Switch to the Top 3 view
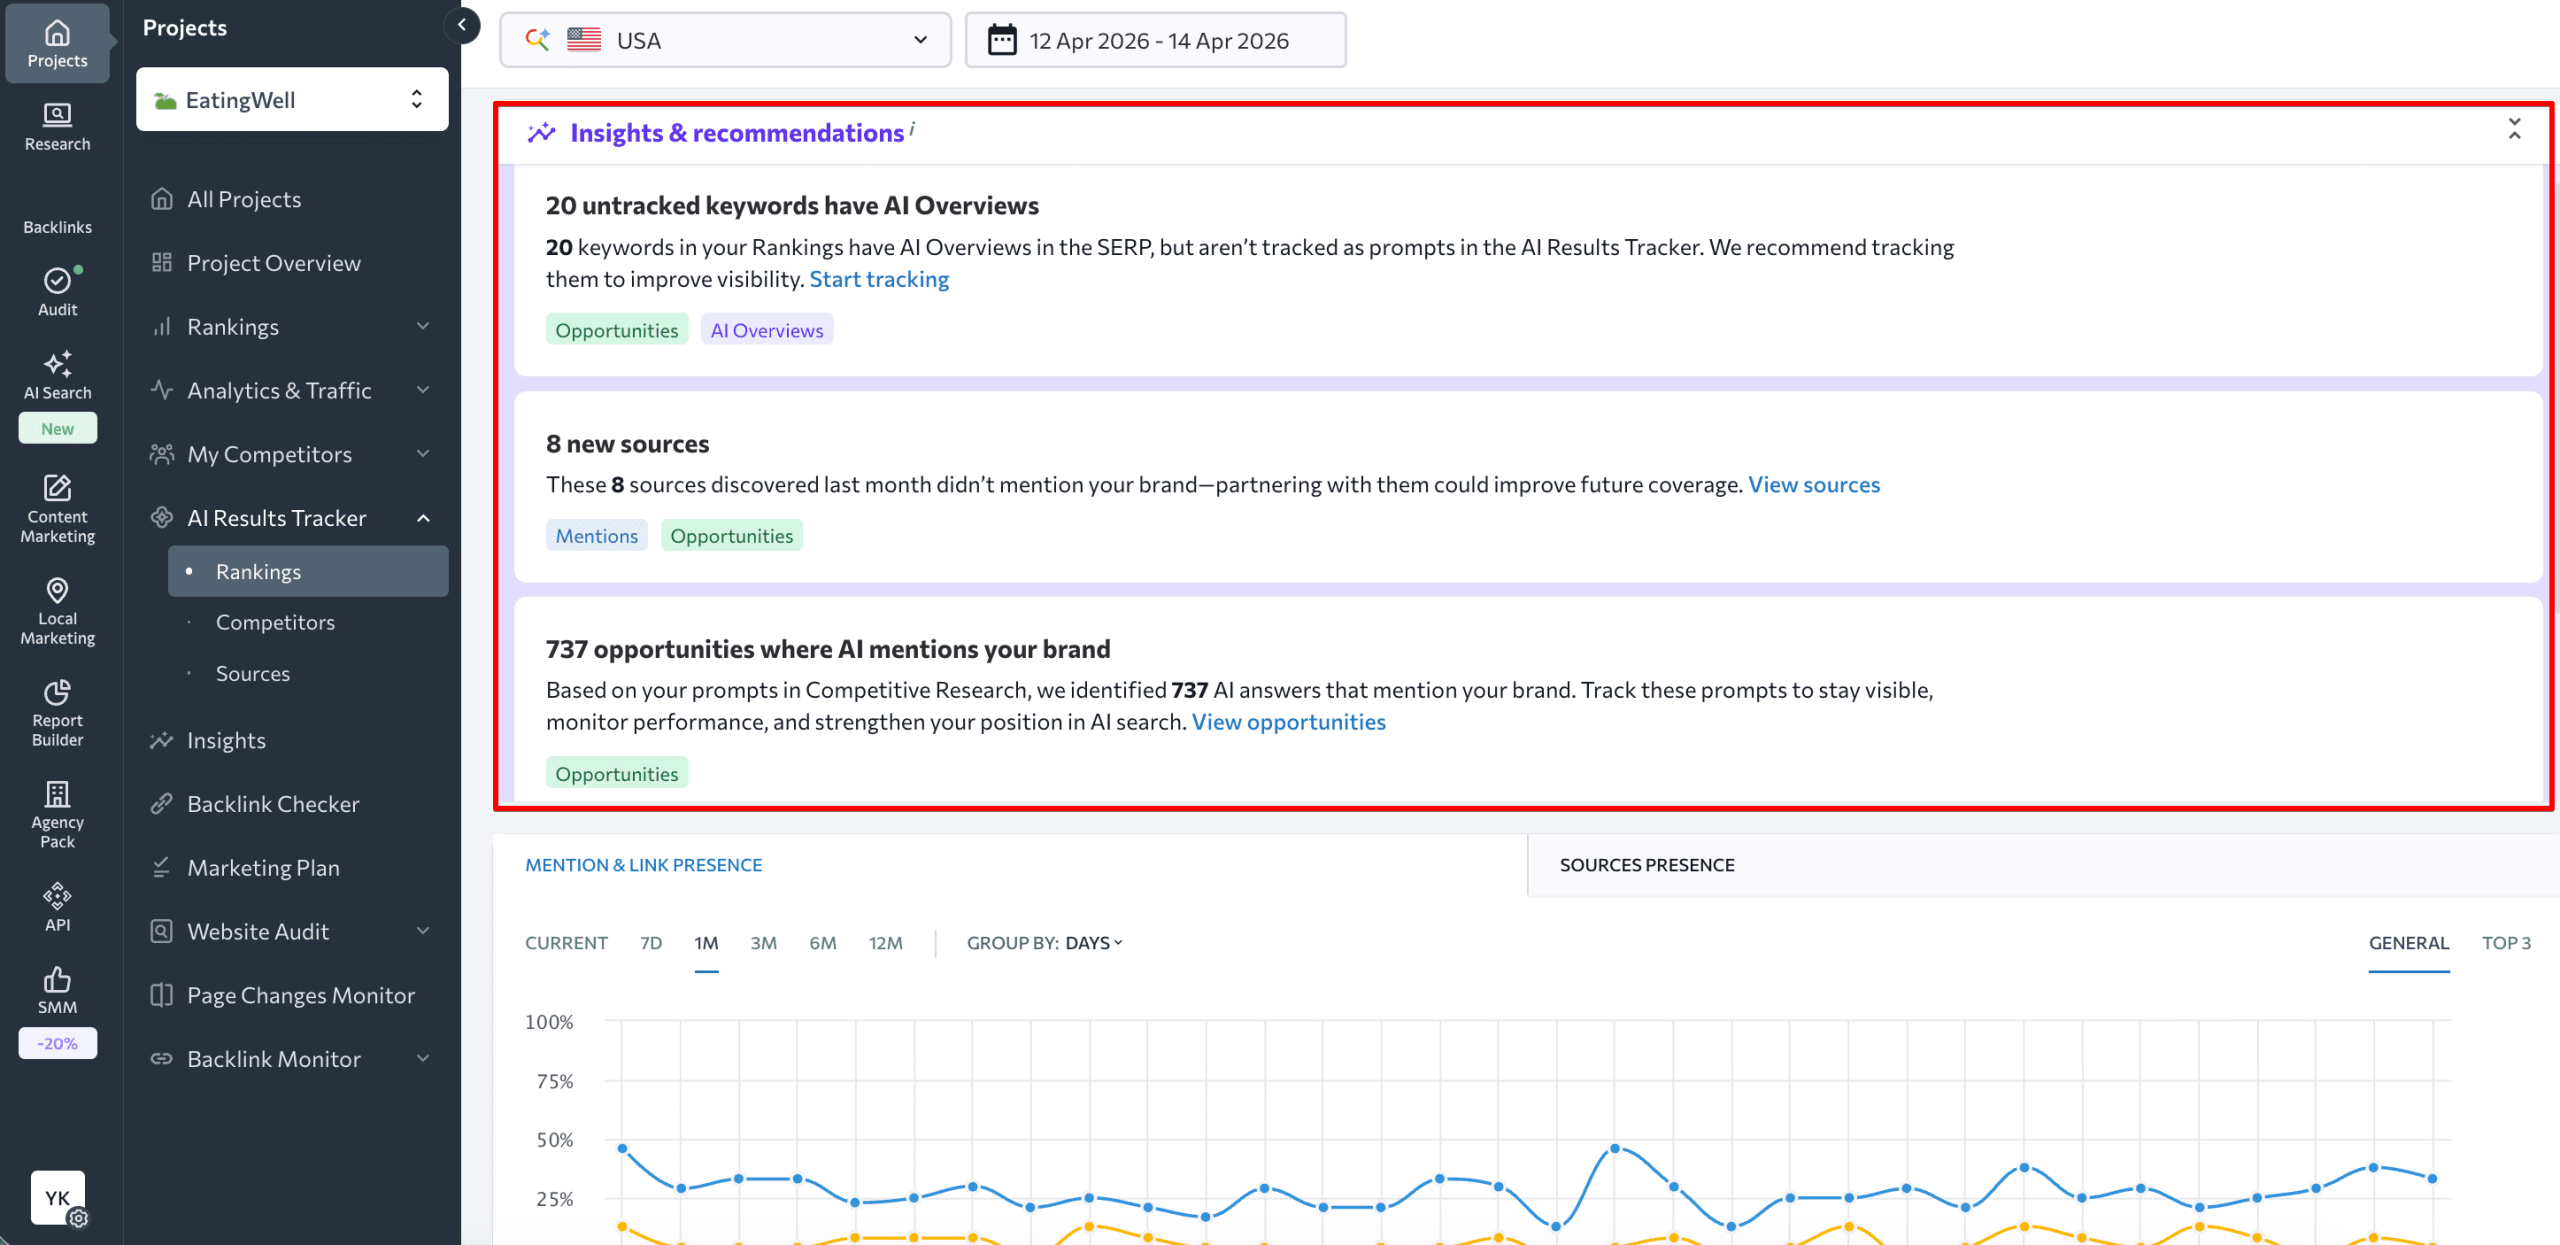The image size is (2560, 1245). pos(2507,942)
